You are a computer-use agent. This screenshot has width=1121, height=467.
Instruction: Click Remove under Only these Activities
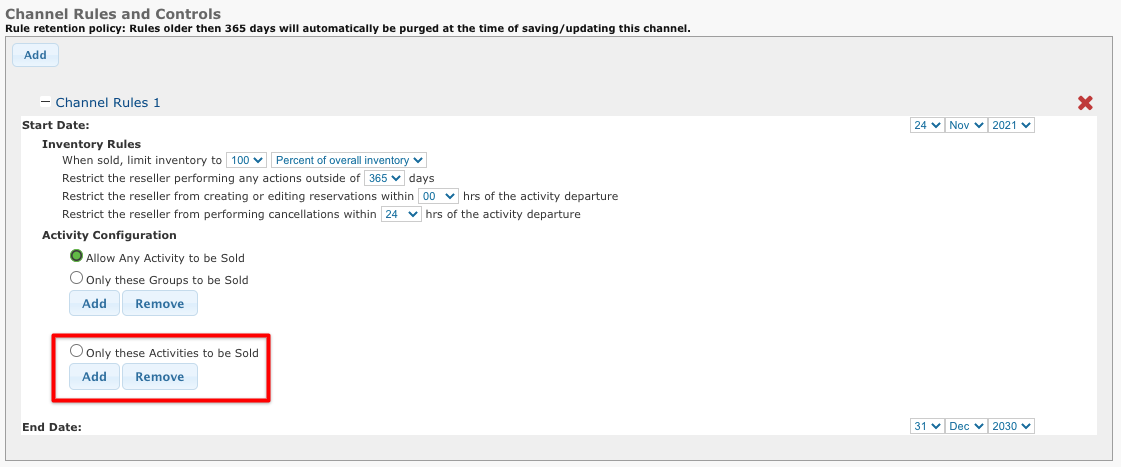click(159, 376)
